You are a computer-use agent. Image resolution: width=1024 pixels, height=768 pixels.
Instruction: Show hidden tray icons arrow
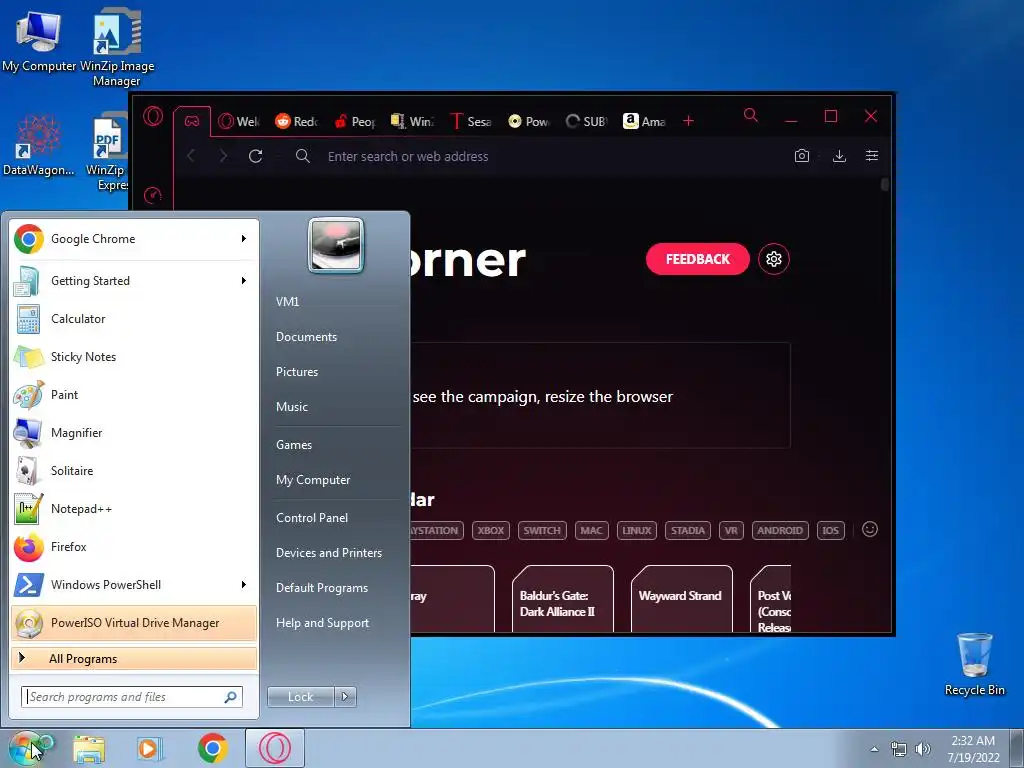[874, 749]
